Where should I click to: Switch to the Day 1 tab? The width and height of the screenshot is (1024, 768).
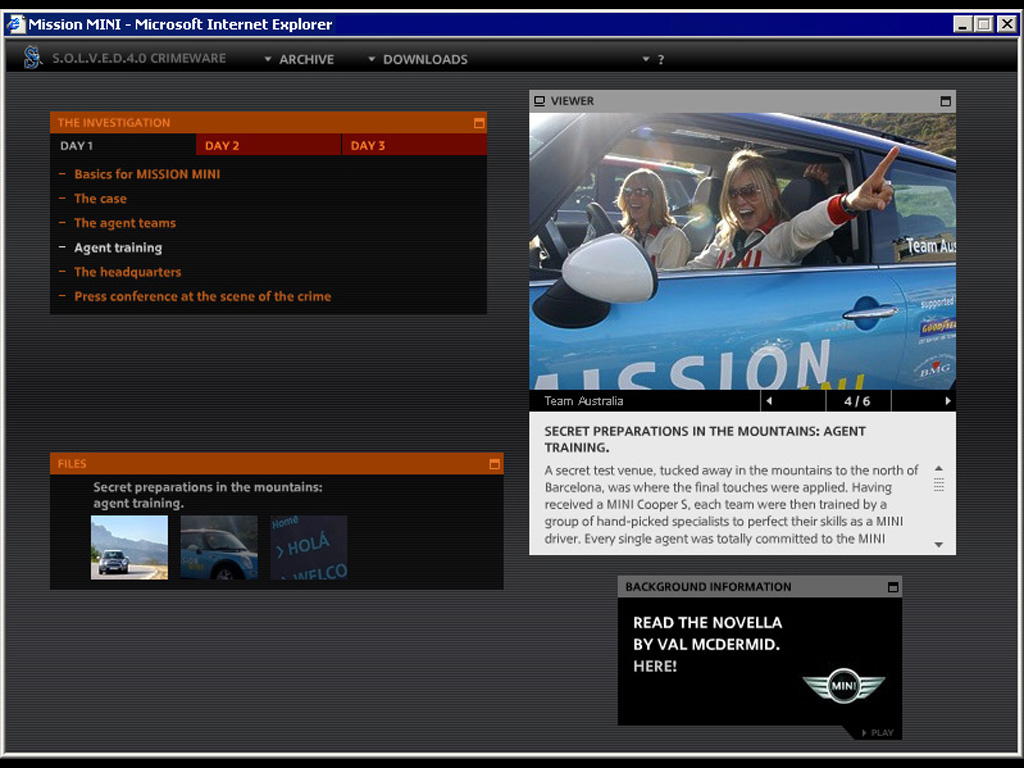point(123,146)
